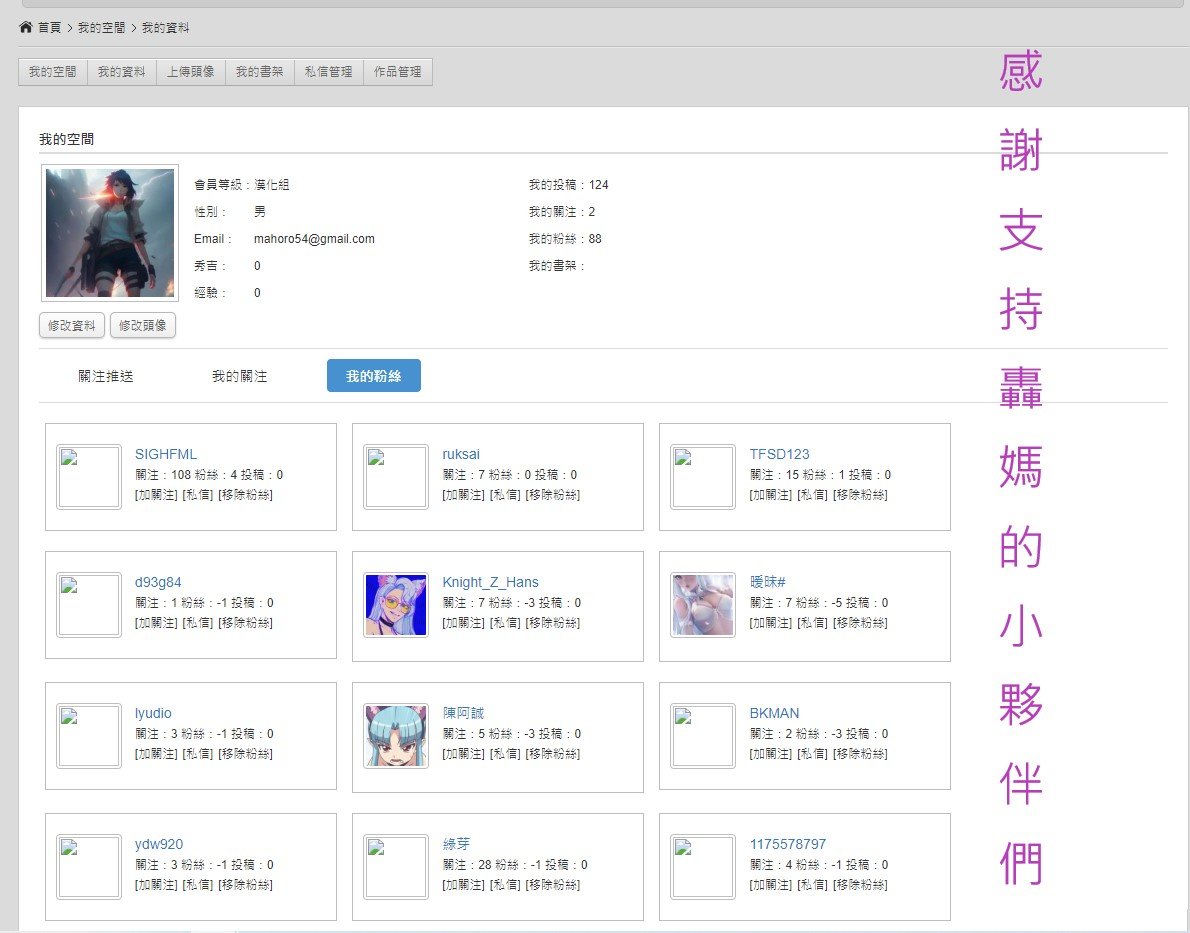Click ruksai's broken avatar image
The height and width of the screenshot is (933, 1190).
pyautogui.click(x=396, y=476)
